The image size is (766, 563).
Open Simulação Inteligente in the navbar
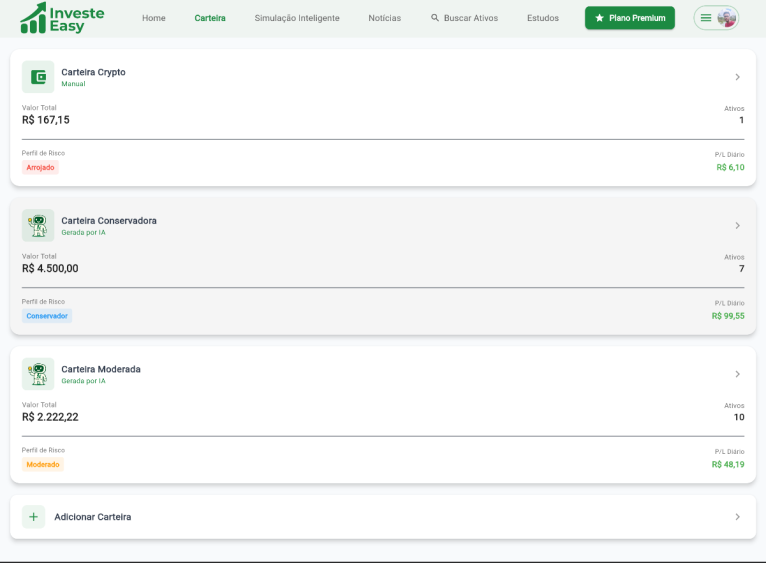[x=297, y=18]
